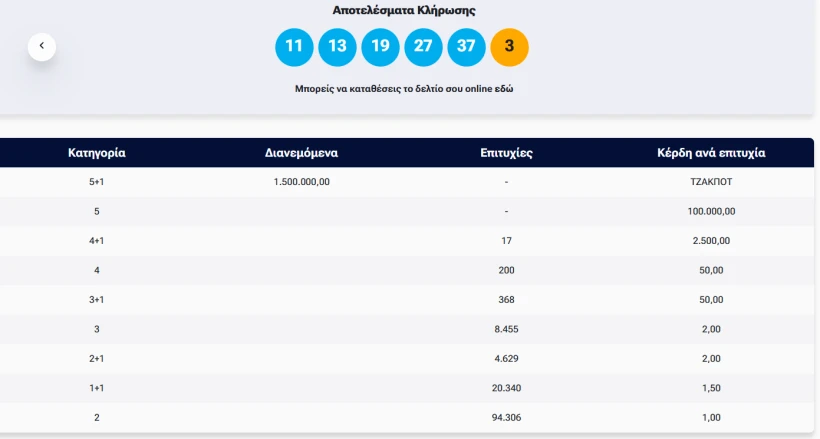Select the blue ball number 37

[x=466, y=46]
